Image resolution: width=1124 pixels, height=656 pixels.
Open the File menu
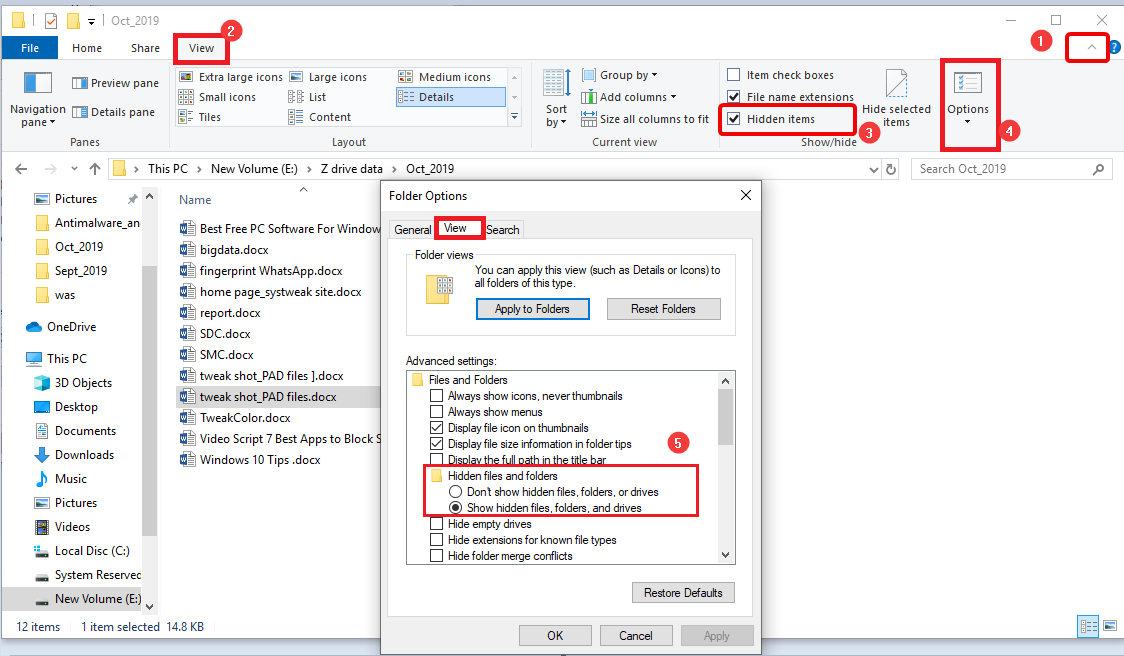30,48
